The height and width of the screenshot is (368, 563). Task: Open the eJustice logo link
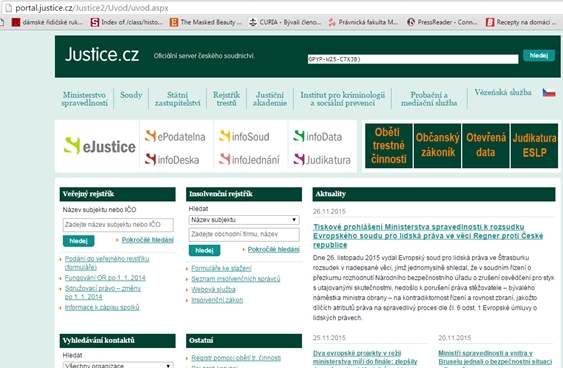click(99, 146)
